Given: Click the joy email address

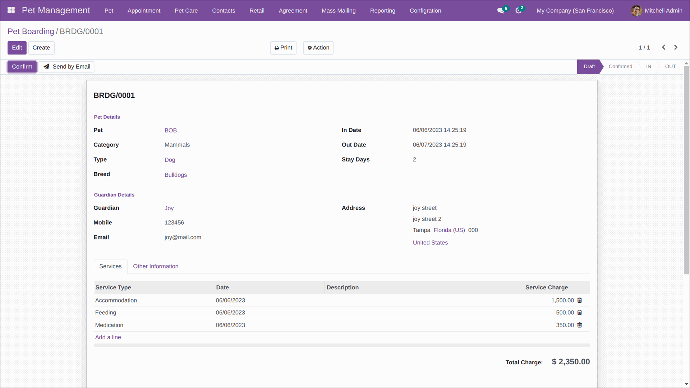Looking at the screenshot, I should (183, 237).
